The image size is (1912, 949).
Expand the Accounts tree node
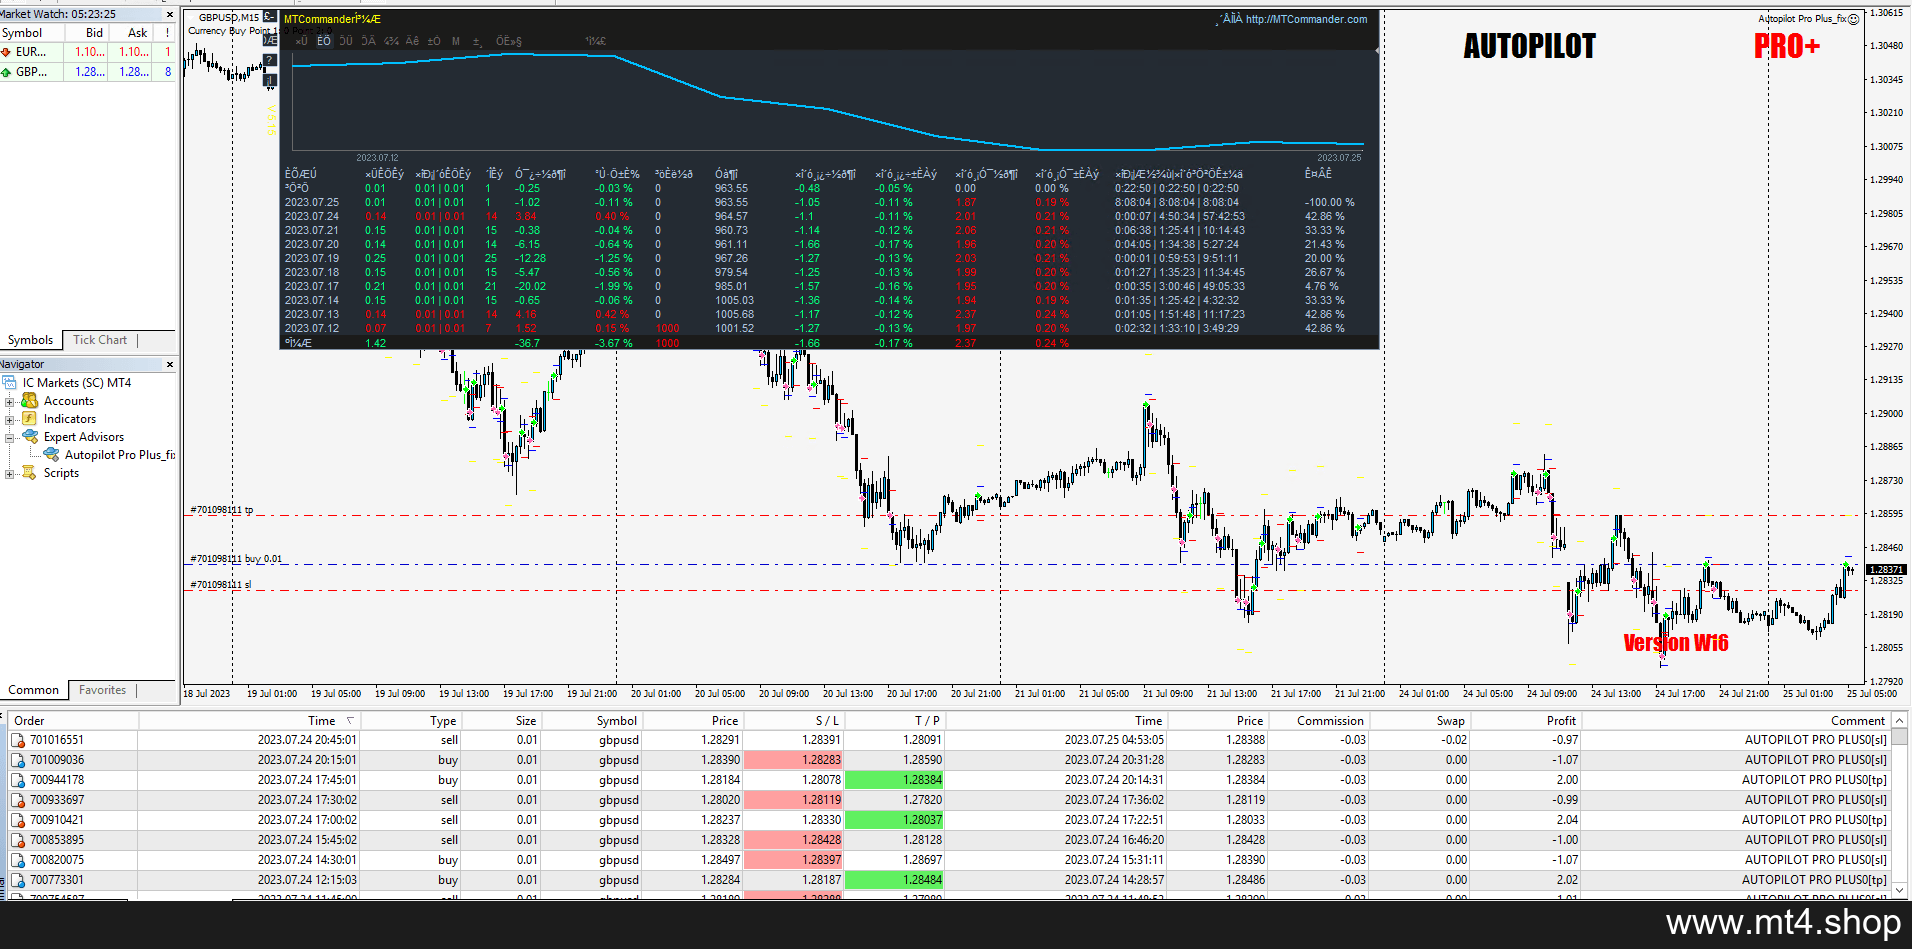pyautogui.click(x=10, y=402)
